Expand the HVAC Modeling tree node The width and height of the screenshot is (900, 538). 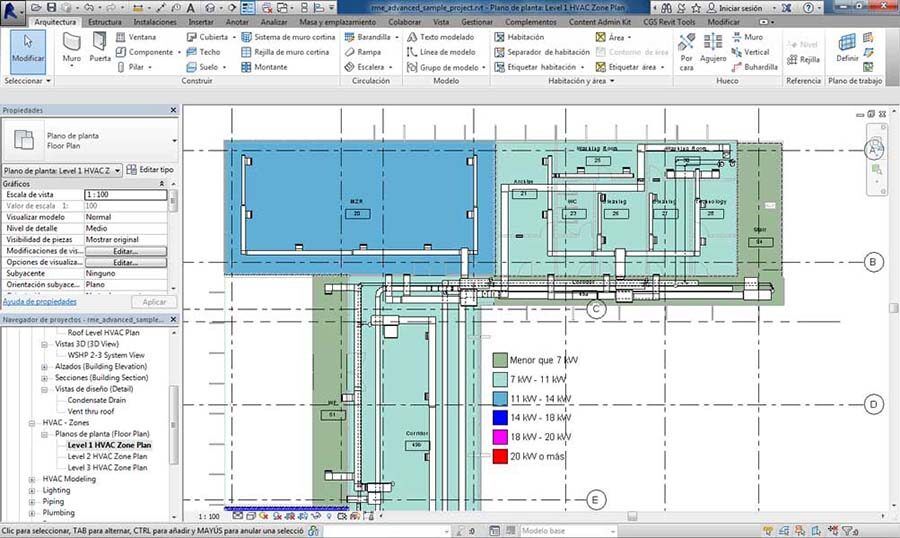[x=34, y=479]
